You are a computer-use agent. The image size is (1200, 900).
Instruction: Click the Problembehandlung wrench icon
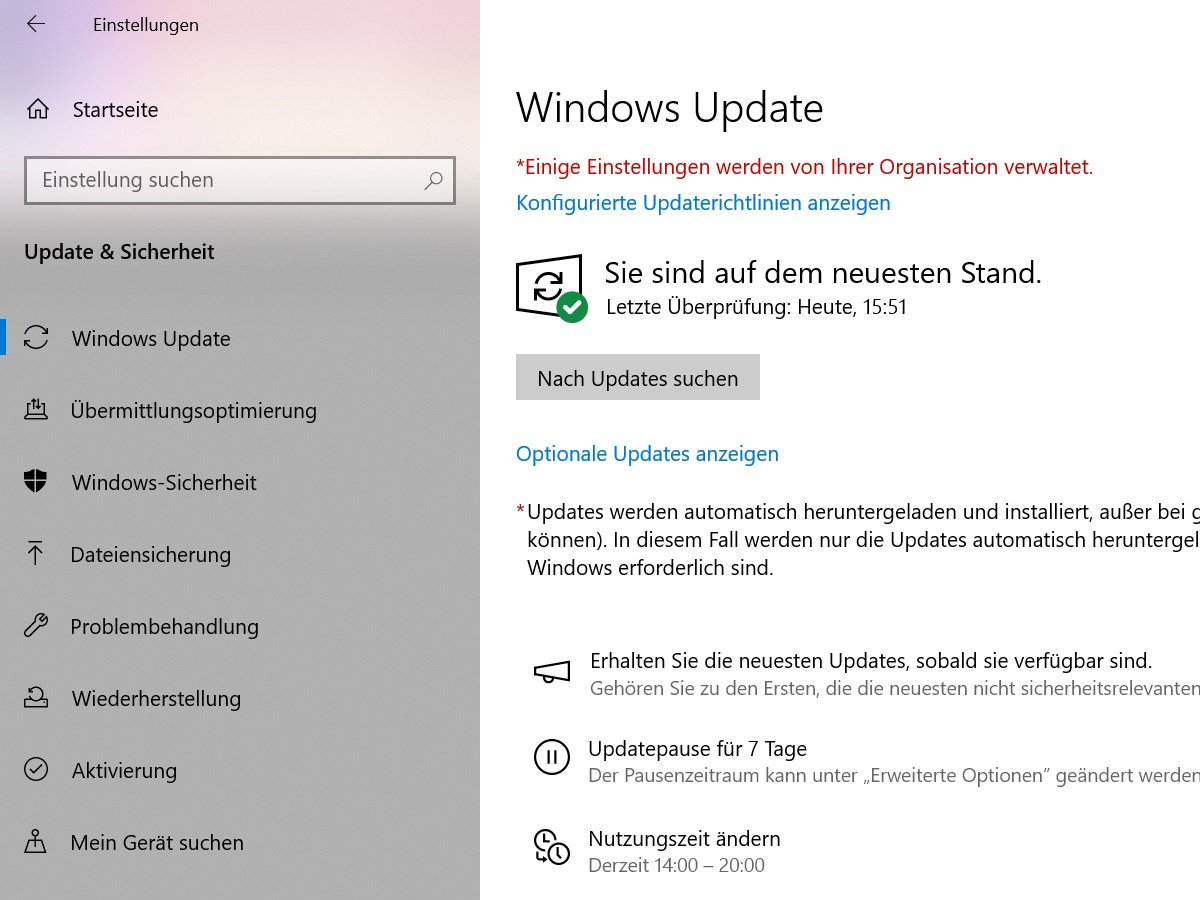(36, 626)
